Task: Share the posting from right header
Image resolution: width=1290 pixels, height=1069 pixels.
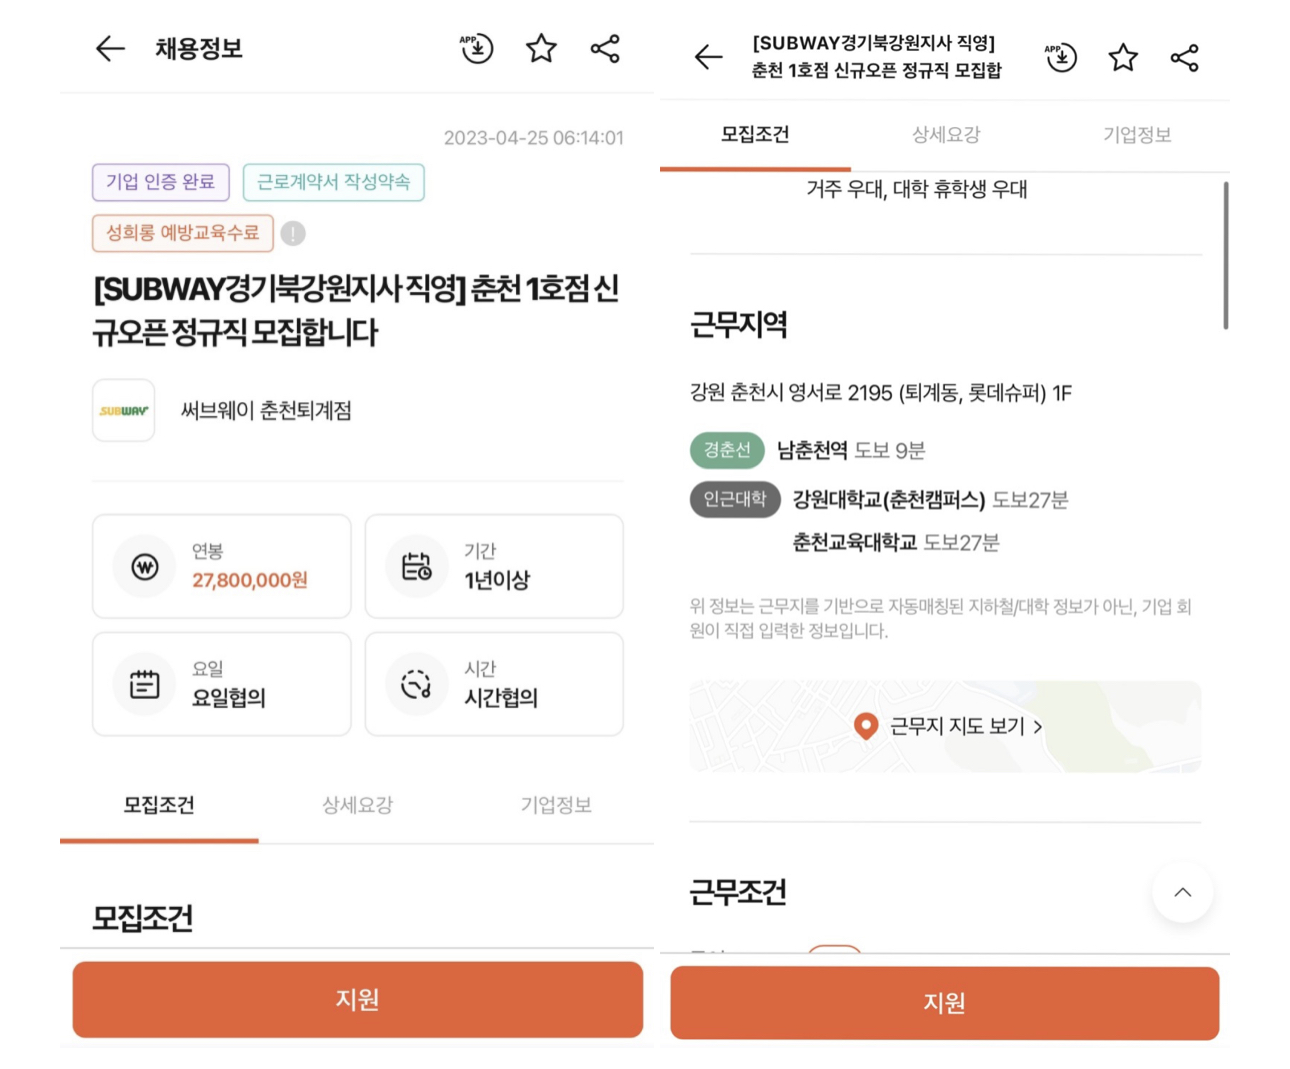Action: click(x=1185, y=57)
